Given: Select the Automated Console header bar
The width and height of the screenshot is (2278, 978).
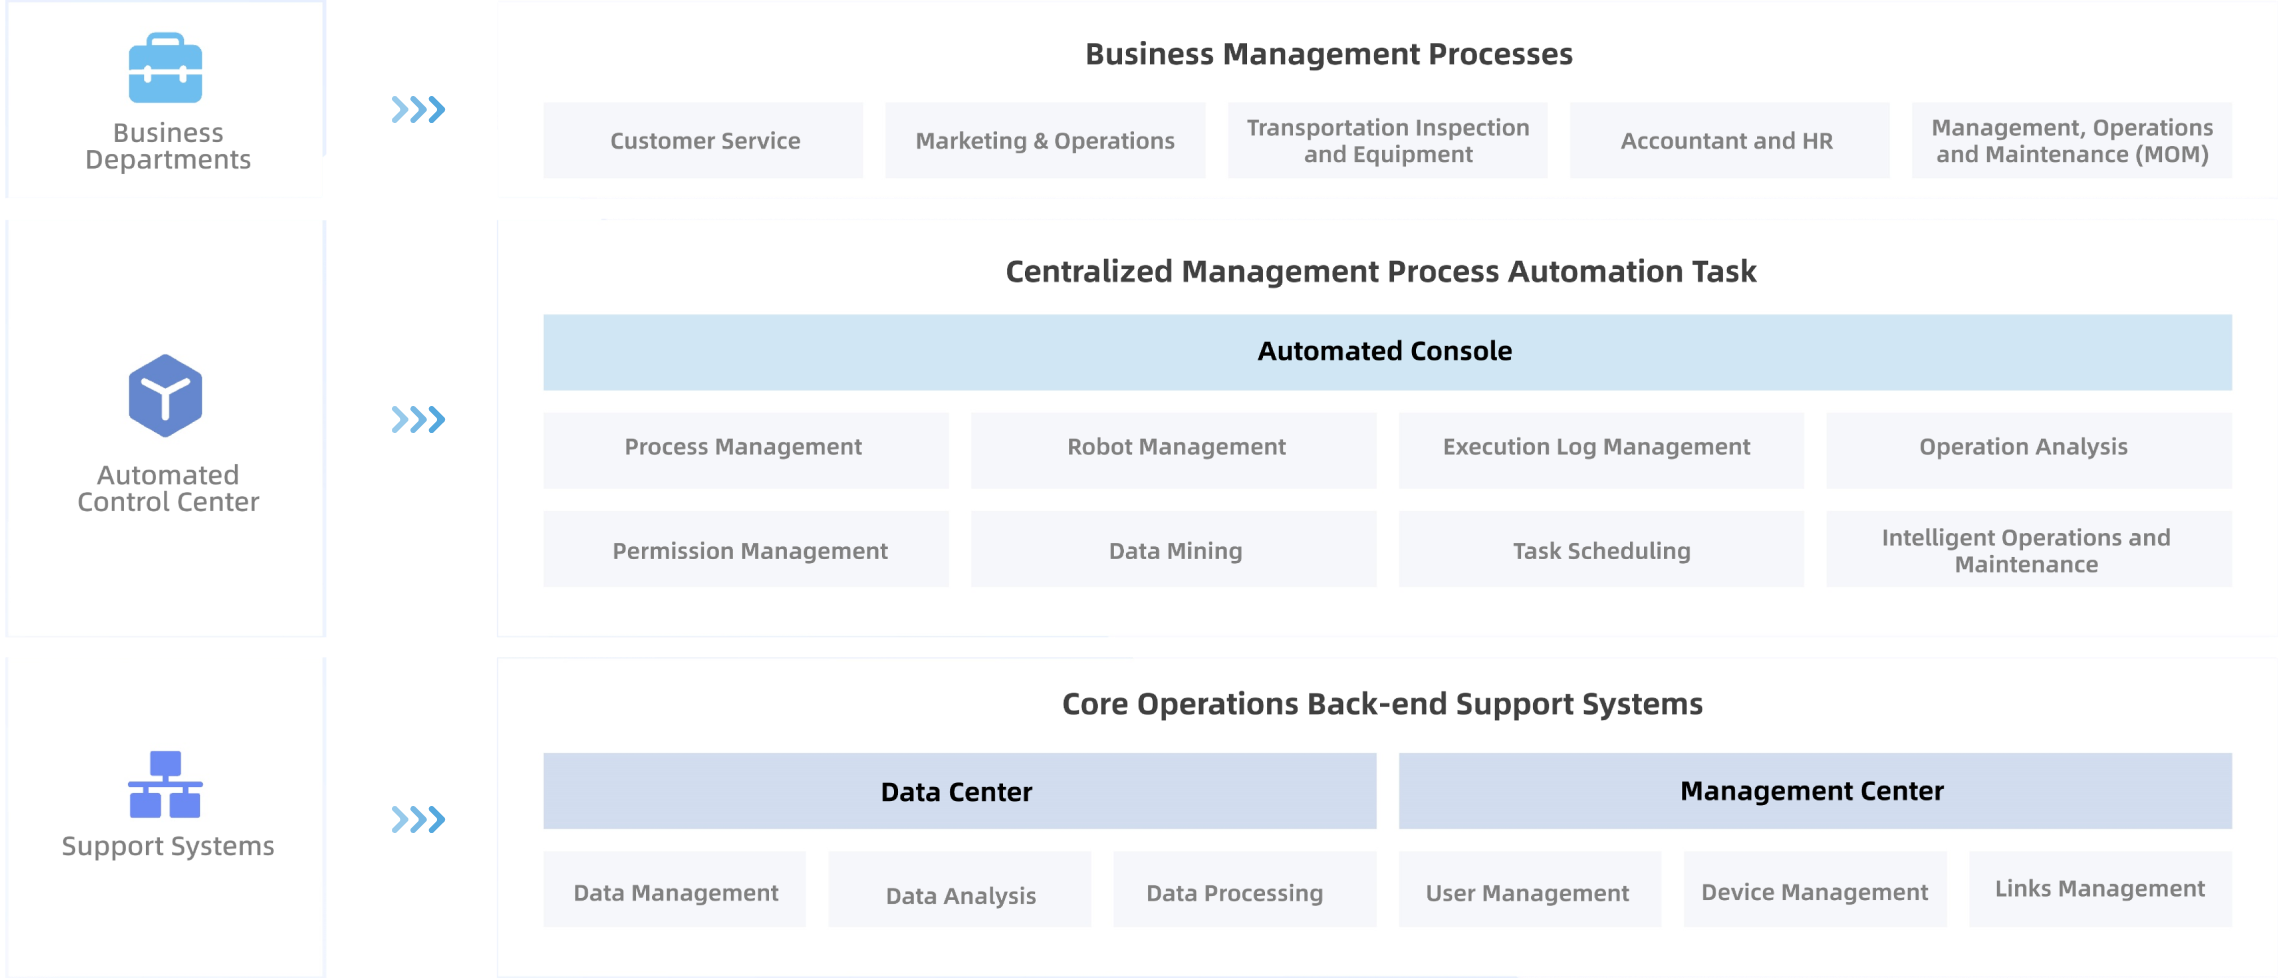Looking at the screenshot, I should 1386,352.
